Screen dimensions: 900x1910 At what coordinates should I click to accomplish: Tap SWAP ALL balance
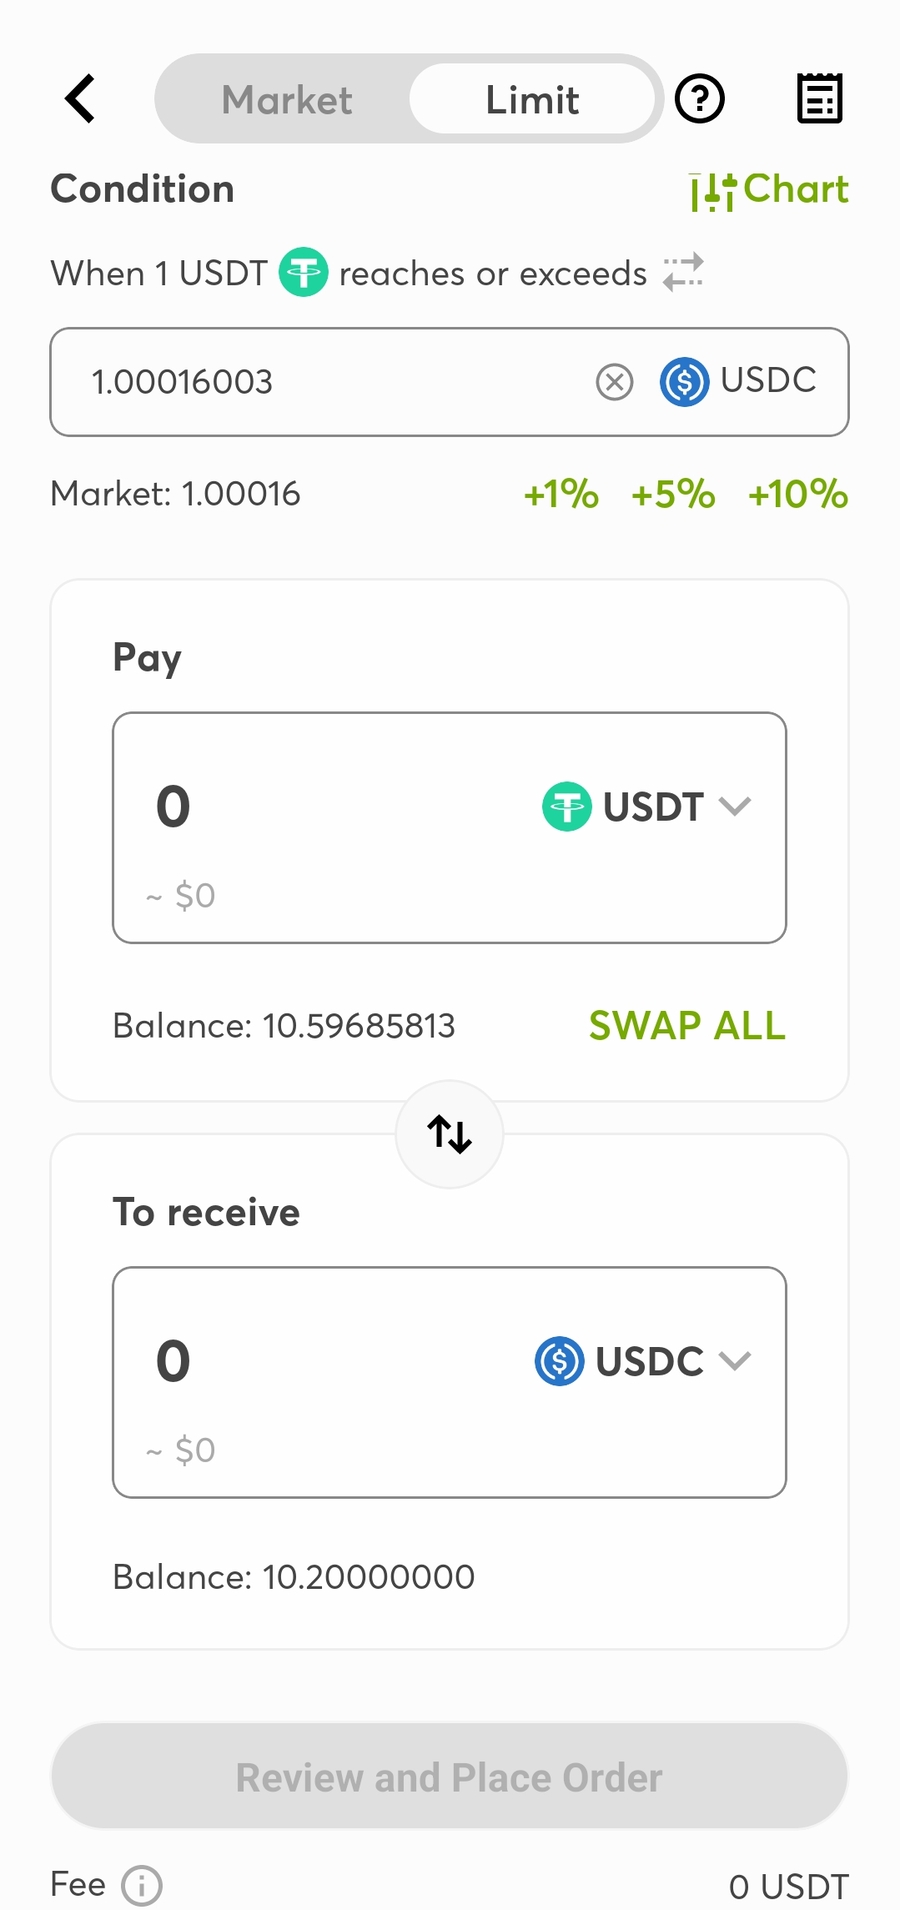[x=687, y=1026]
